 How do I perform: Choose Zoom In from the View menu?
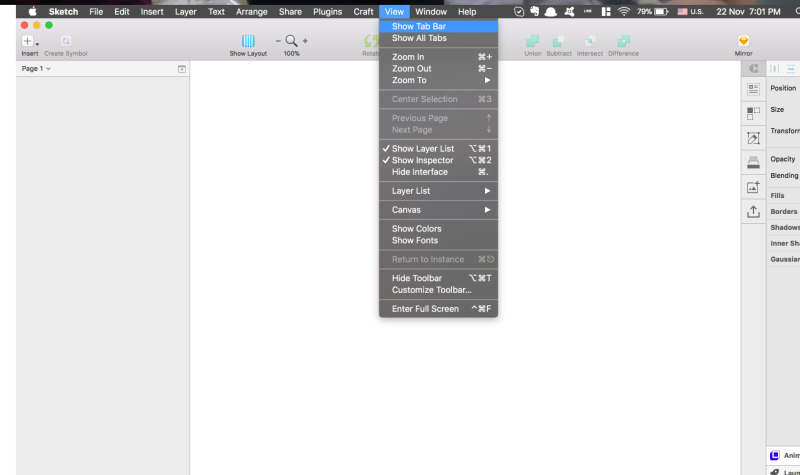coord(438,57)
